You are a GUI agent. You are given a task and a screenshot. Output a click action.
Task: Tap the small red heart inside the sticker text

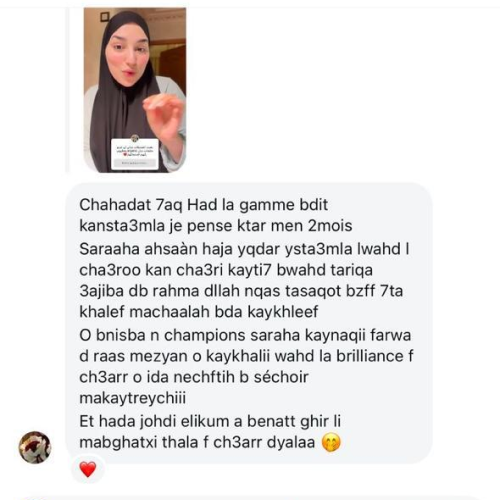pyautogui.click(x=125, y=155)
